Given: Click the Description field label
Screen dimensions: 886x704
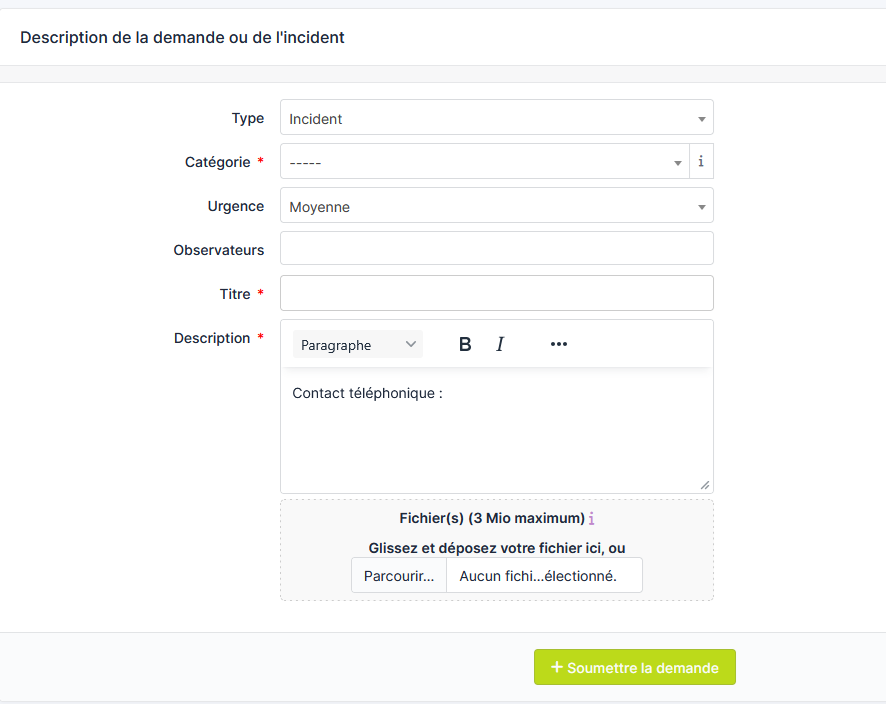Looking at the screenshot, I should (x=212, y=338).
